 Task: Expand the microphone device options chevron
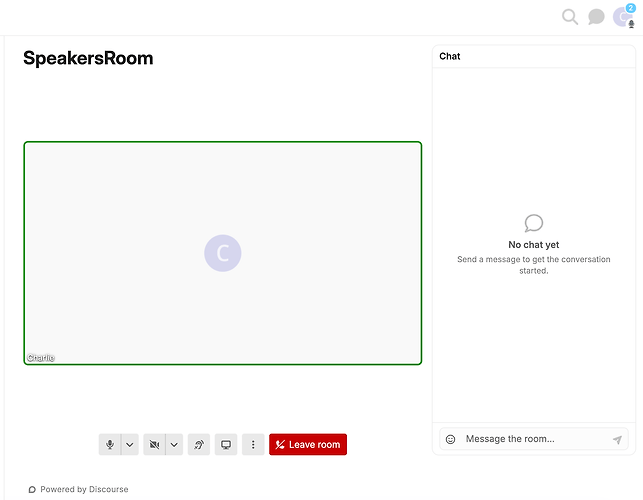[x=130, y=444]
